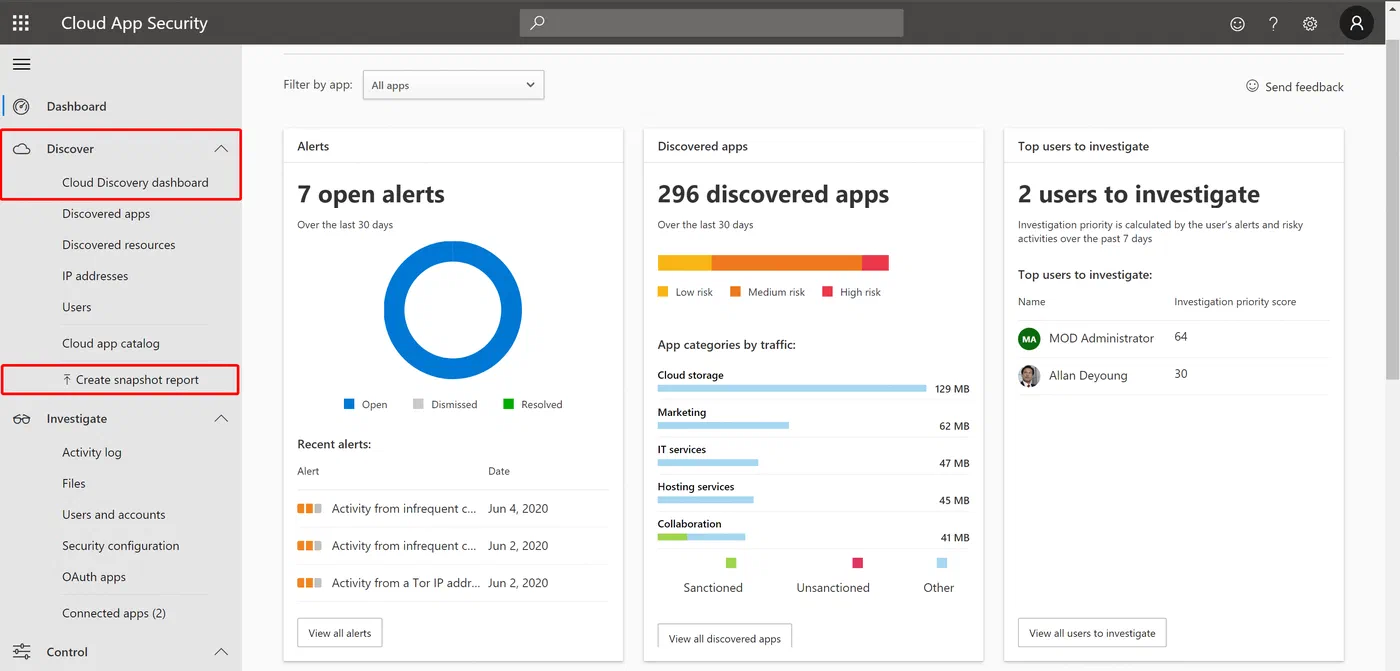Click the Sanctioned green legend square
The width and height of the screenshot is (1400, 671).
pyautogui.click(x=731, y=563)
